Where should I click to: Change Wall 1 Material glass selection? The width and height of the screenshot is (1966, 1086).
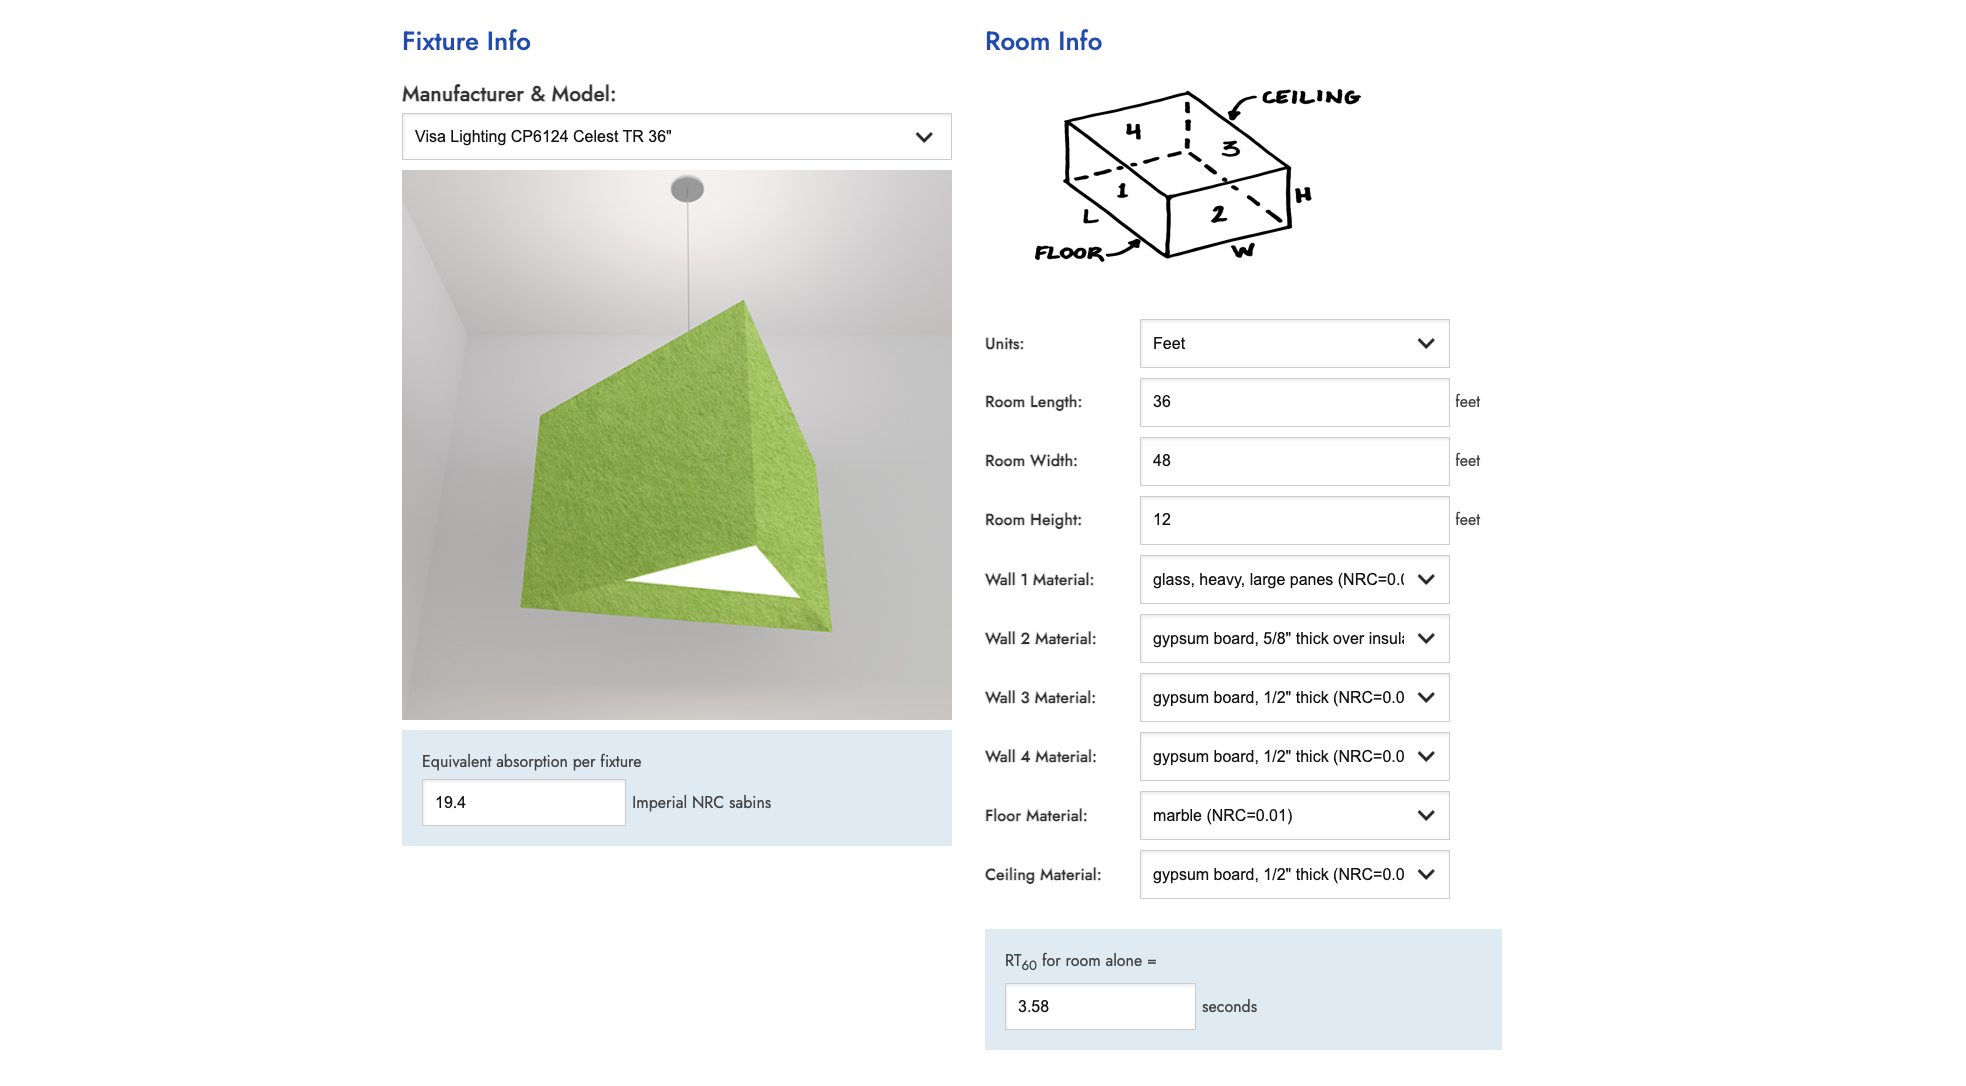click(x=1292, y=578)
